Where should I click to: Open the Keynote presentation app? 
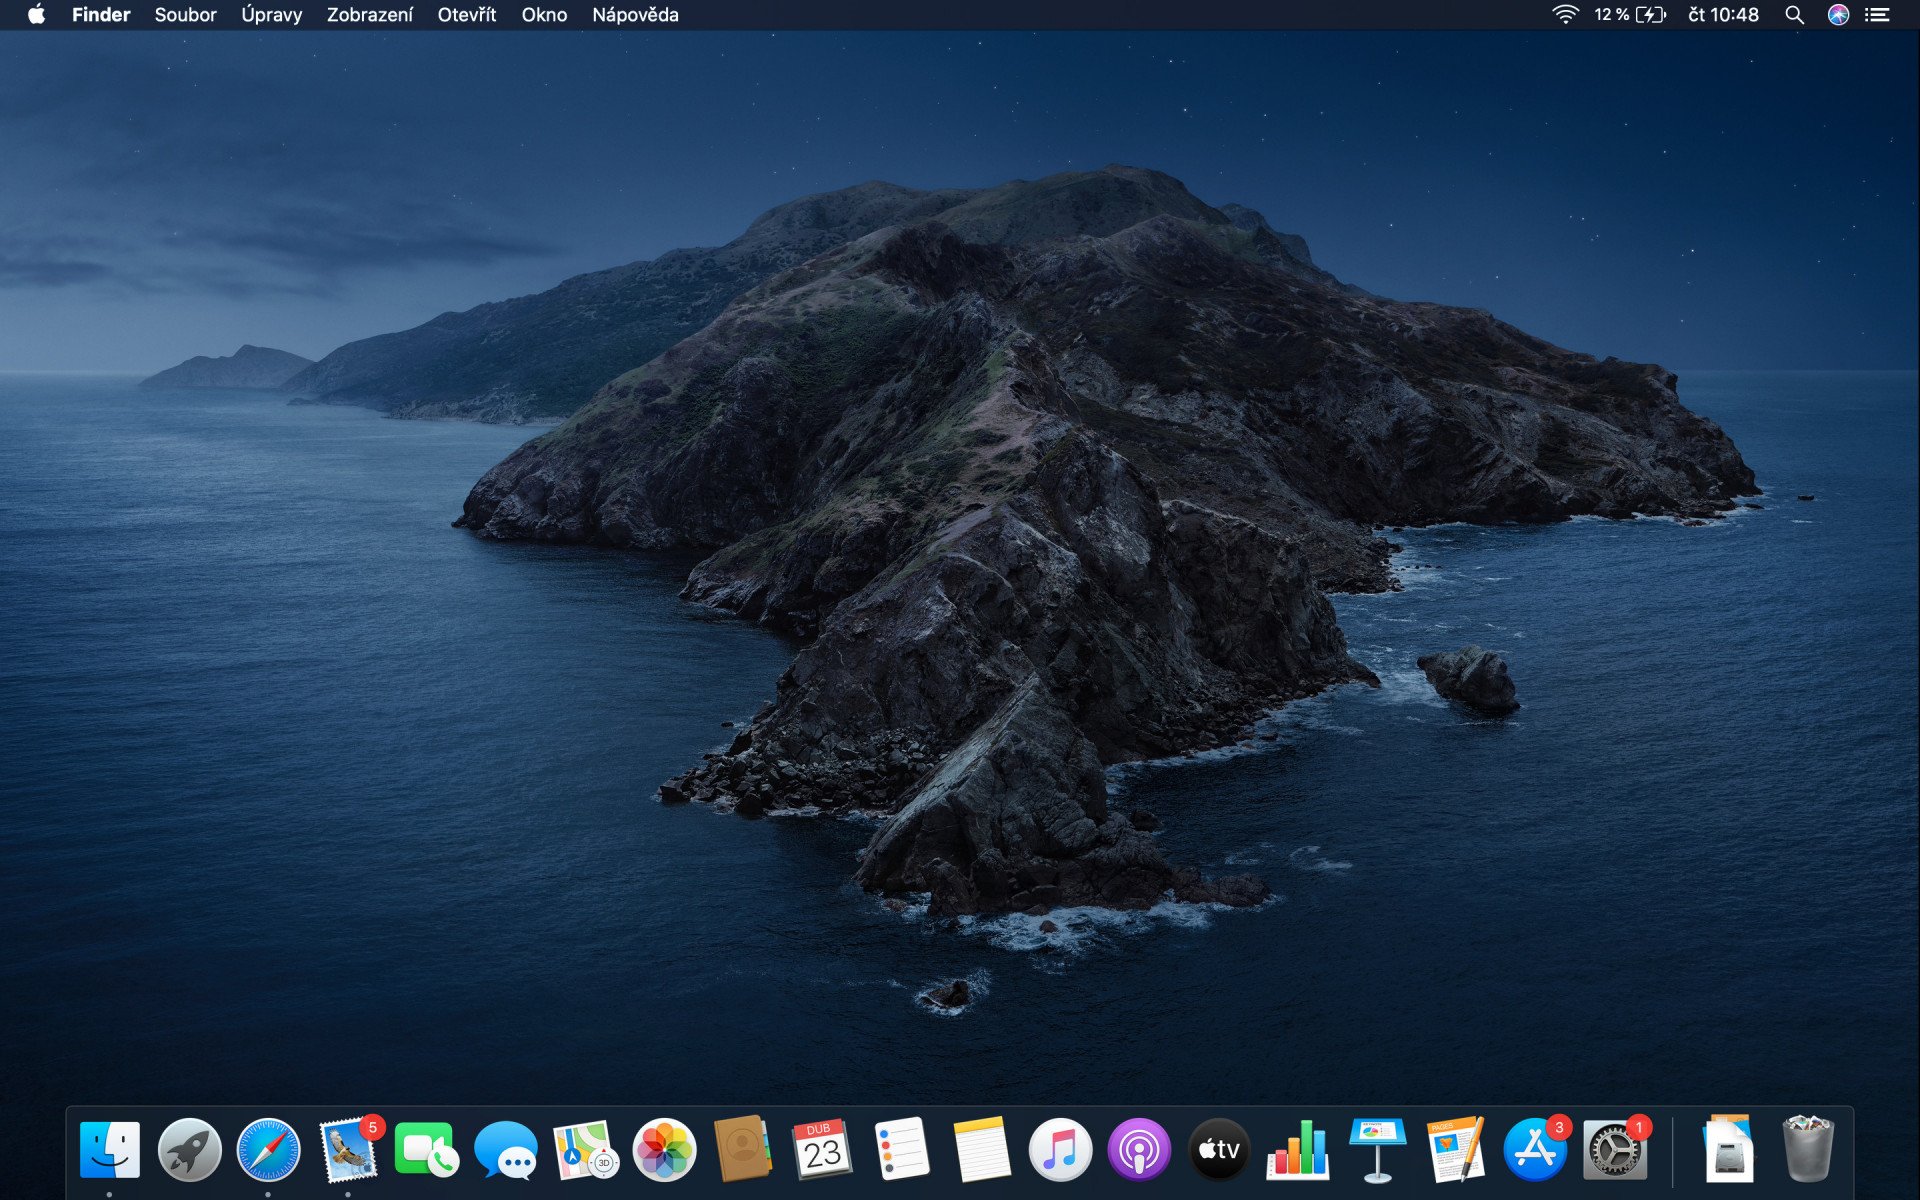click(1377, 1150)
